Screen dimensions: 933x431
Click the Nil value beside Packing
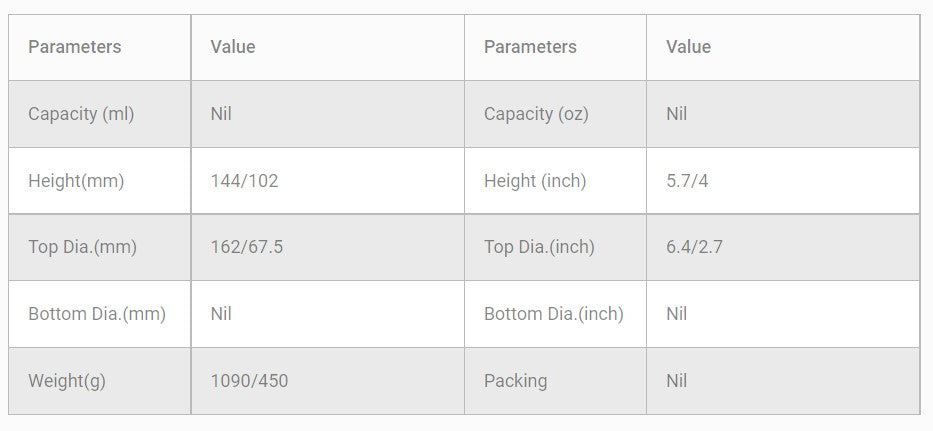pyautogui.click(x=677, y=381)
